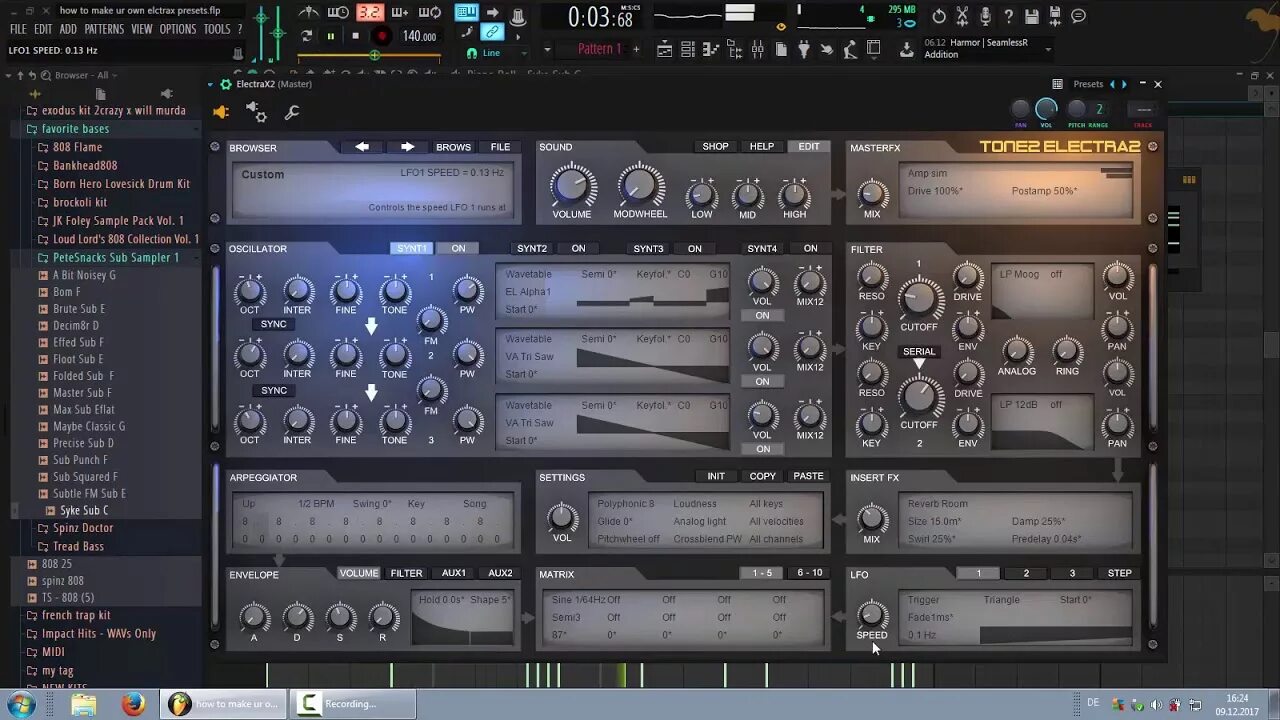Open Firefox from the taskbar
Screen dimensions: 1280x720
[x=133, y=704]
